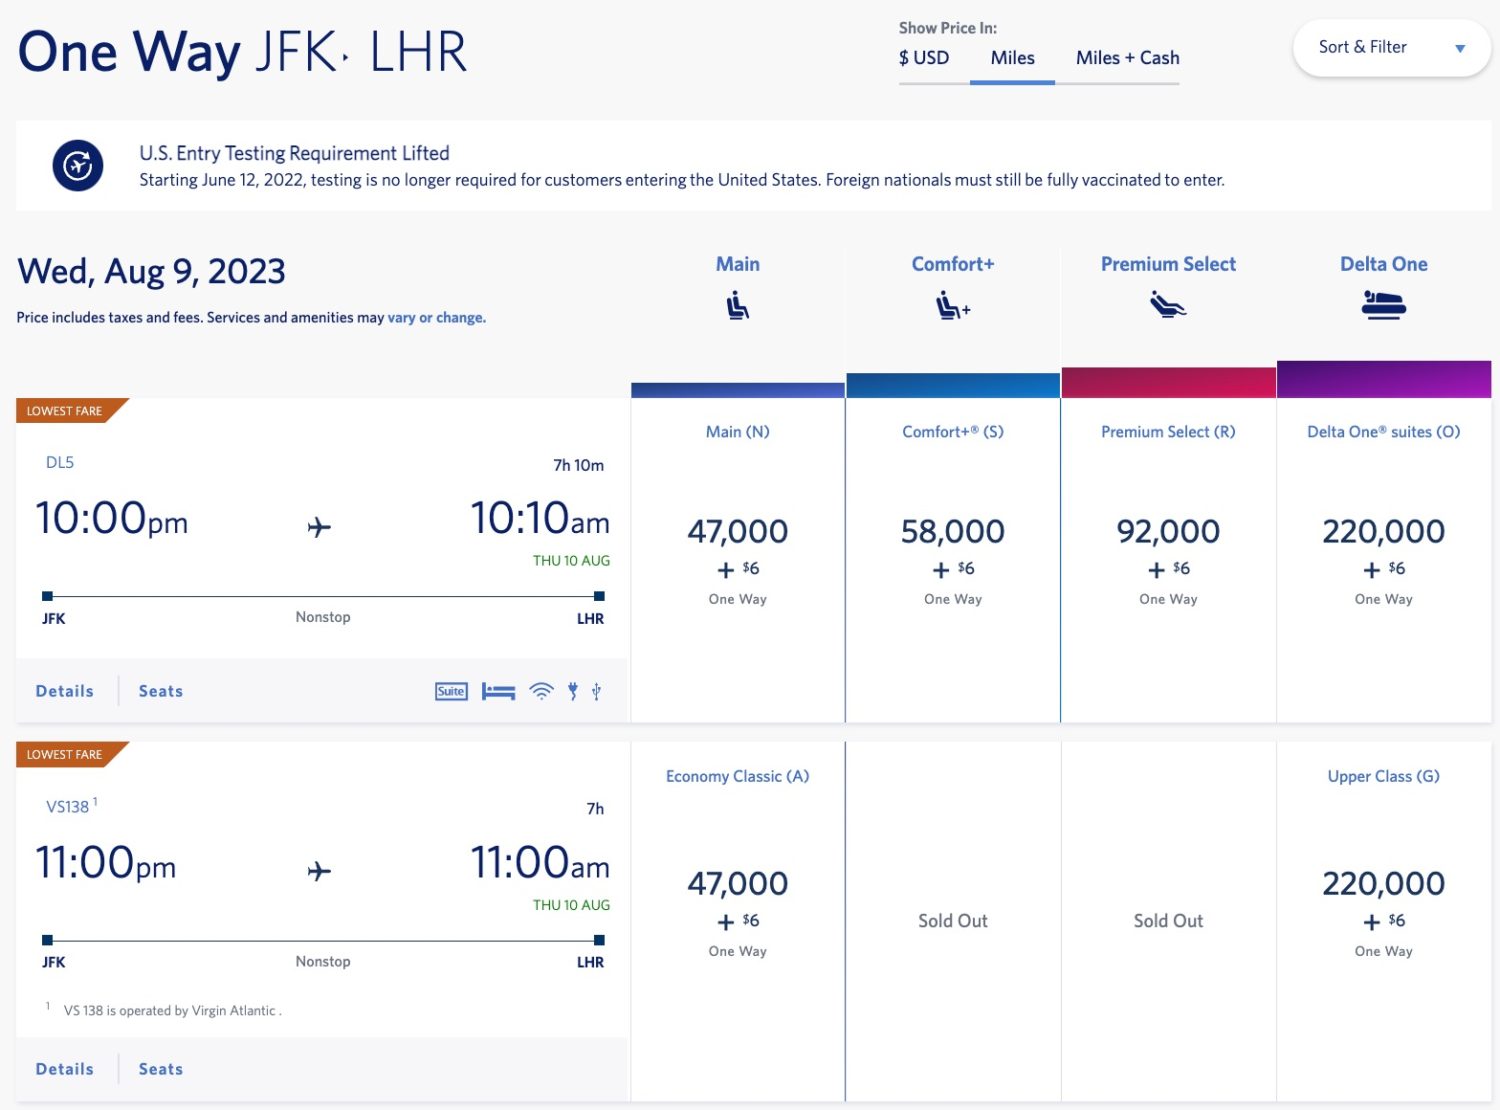The image size is (1500, 1110).
Task: Select the 47,000 miles Main (N) fare
Action: point(737,531)
